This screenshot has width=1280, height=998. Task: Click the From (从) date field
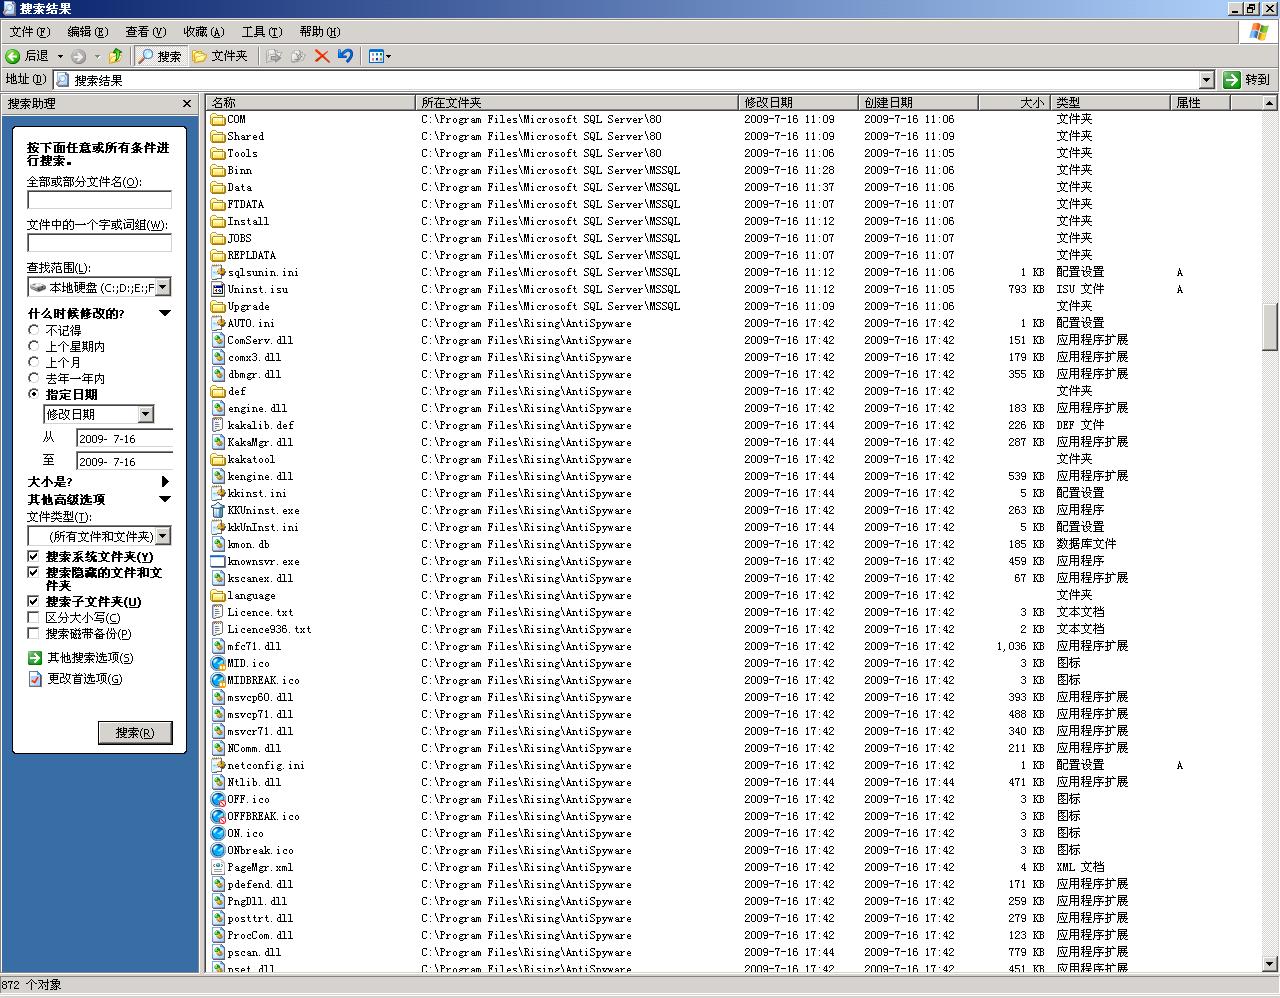coord(125,438)
